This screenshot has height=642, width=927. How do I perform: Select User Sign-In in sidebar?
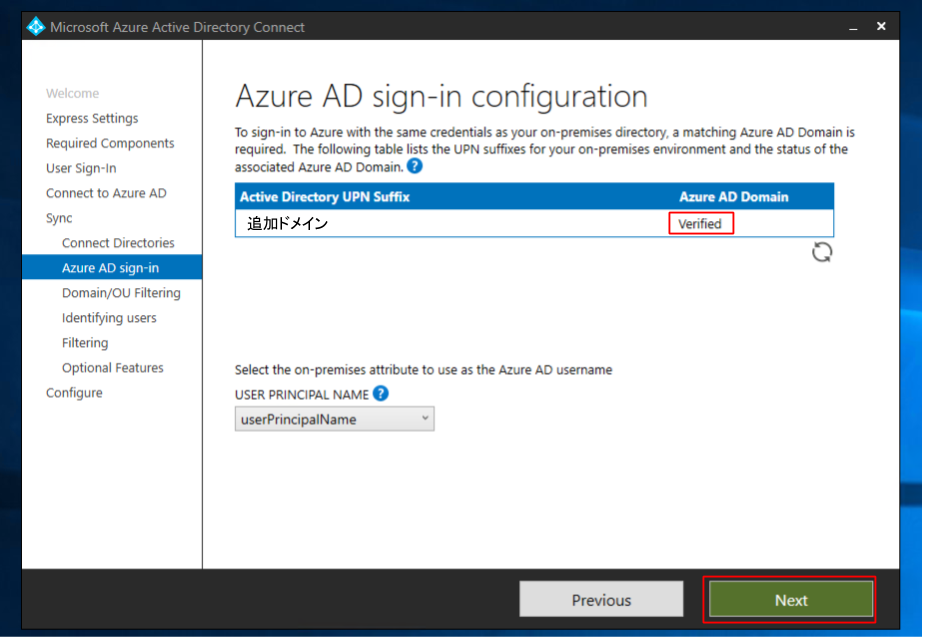82,169
